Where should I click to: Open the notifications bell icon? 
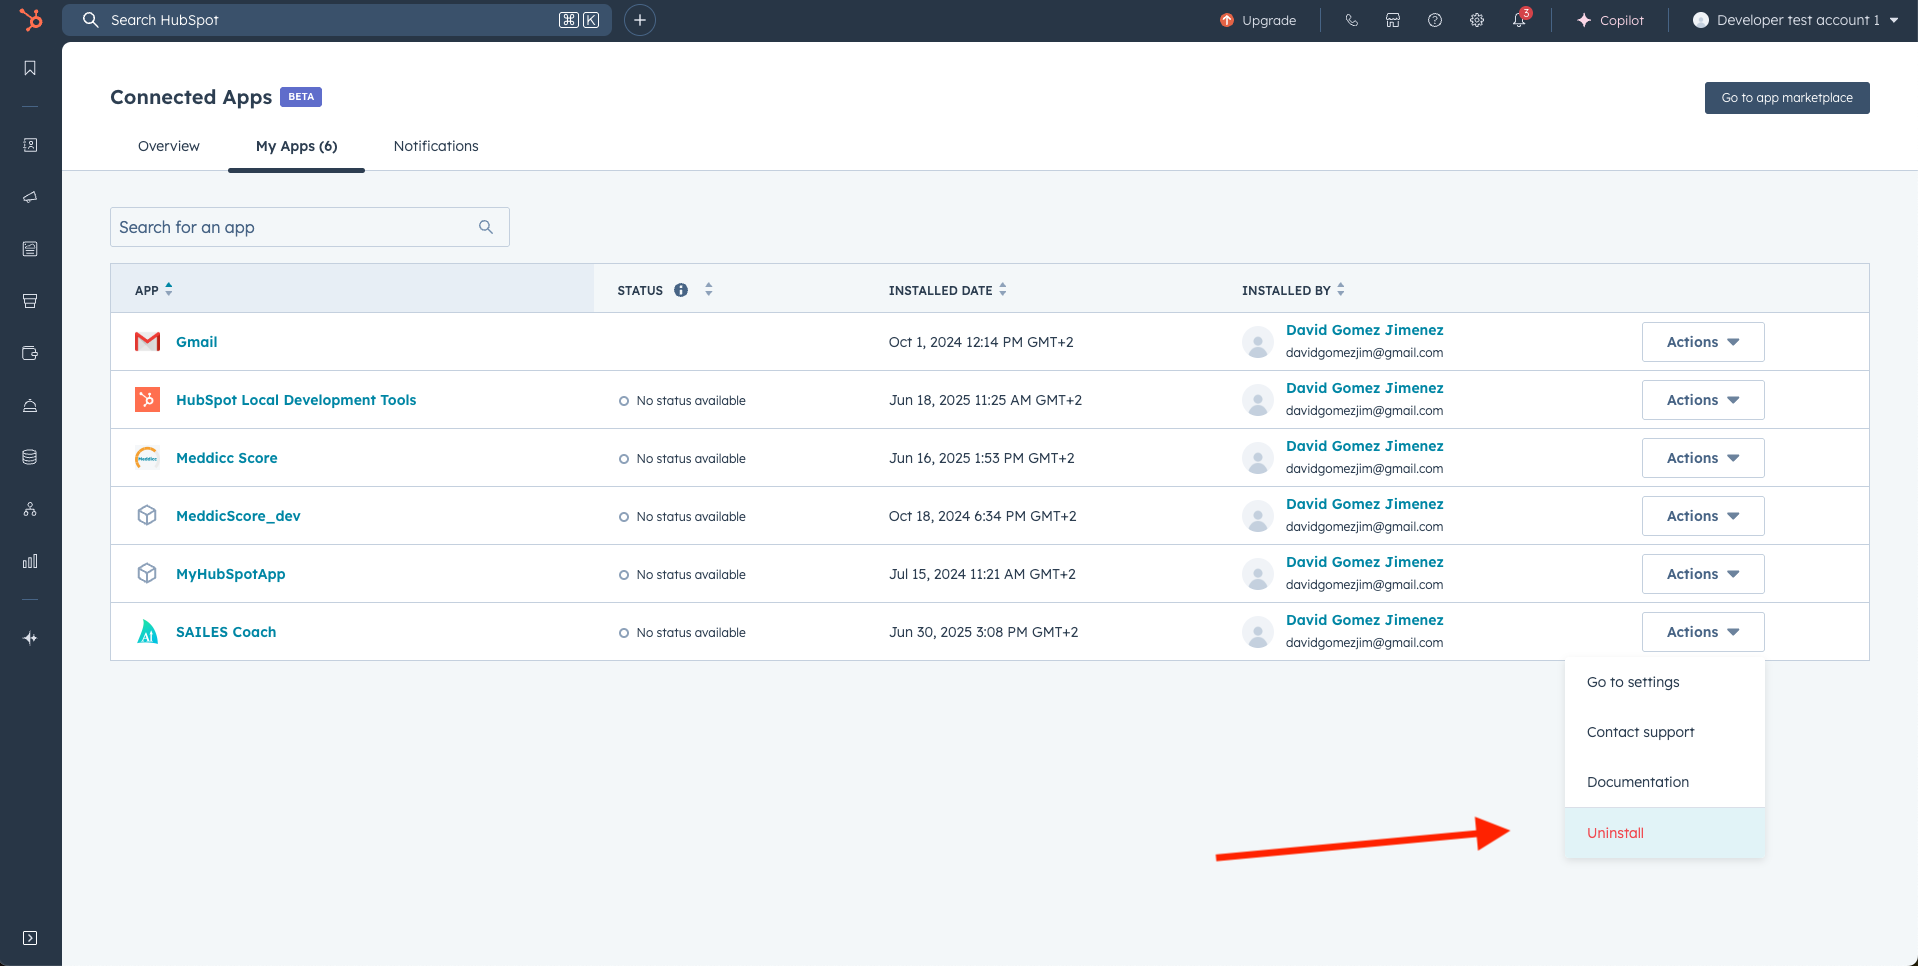point(1519,20)
